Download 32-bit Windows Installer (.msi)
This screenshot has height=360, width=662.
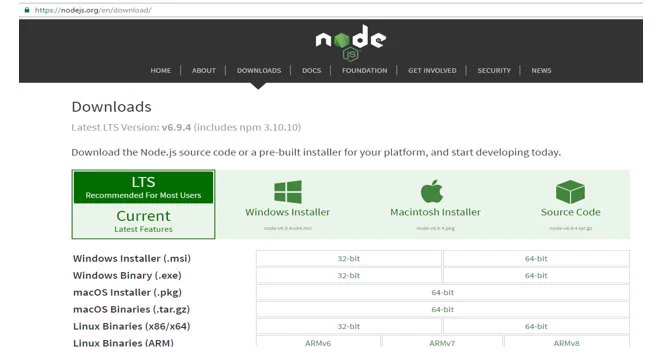point(349,259)
